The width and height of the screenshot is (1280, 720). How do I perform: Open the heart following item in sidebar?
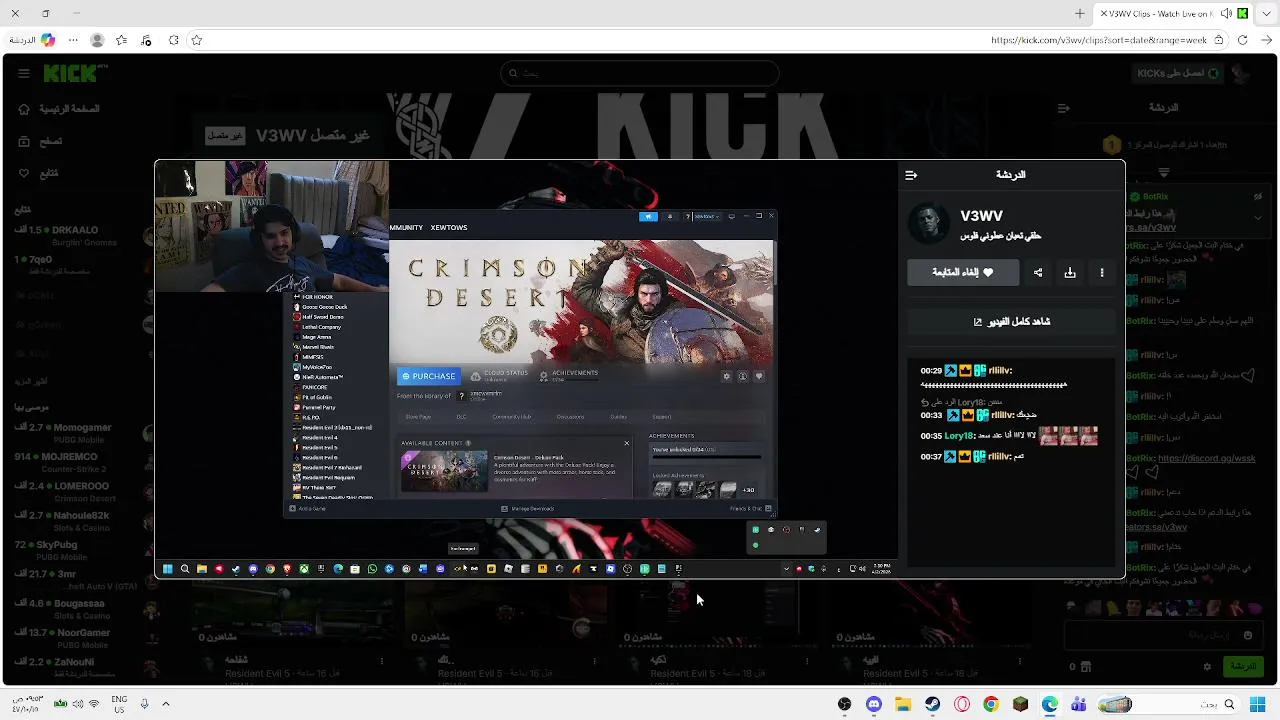38,174
